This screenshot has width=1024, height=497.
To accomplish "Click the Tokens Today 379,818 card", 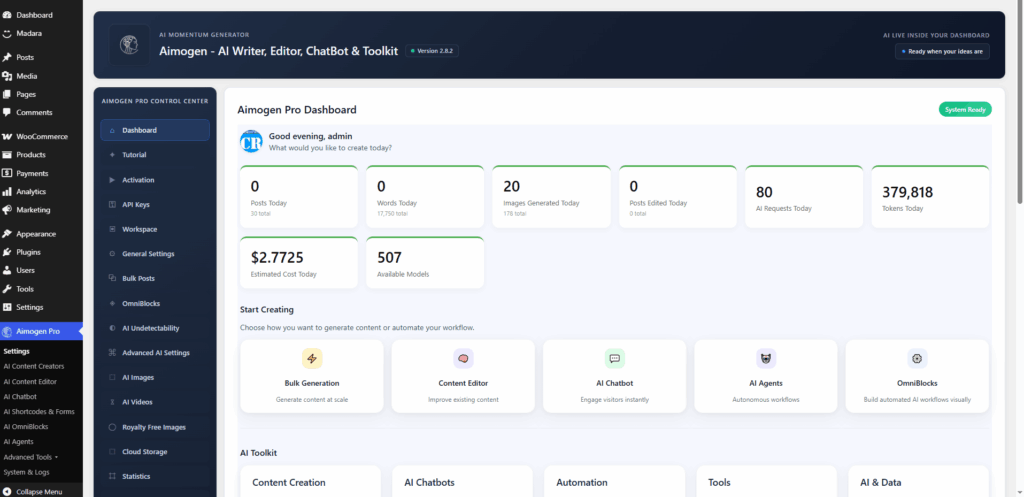I will coord(930,197).
